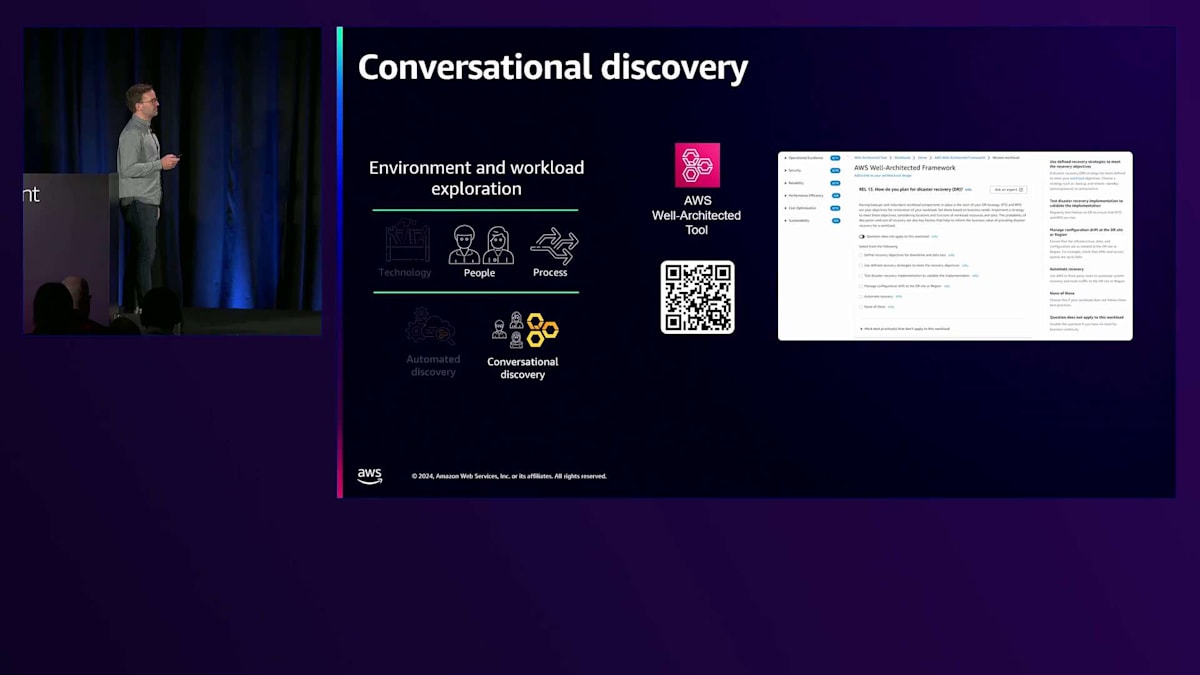1200x675 pixels.
Task: Expand the Reliability pillar in sidebar
Action: (786, 183)
